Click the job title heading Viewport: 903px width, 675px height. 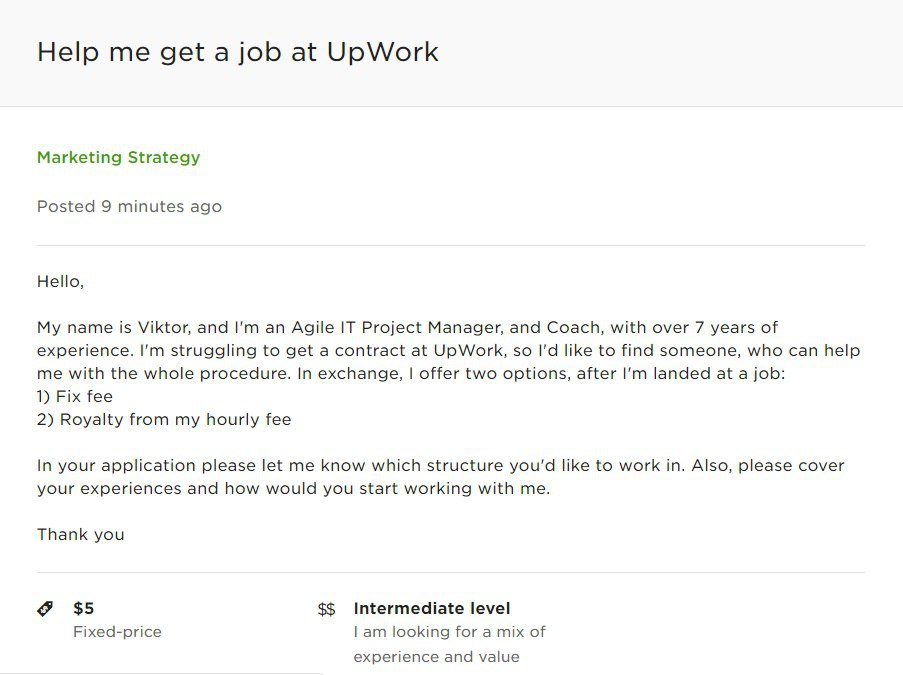pos(237,52)
